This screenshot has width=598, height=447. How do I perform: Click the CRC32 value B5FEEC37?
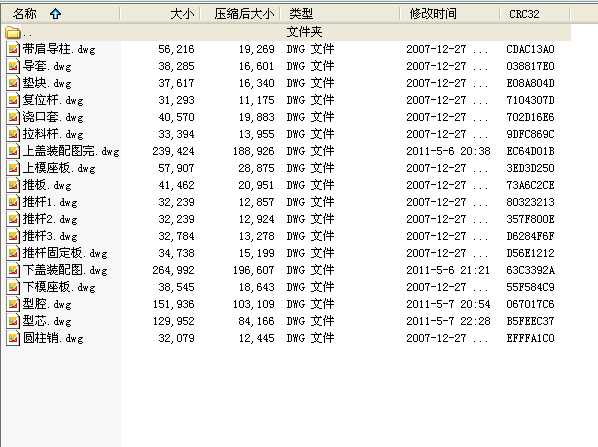pyautogui.click(x=530, y=321)
